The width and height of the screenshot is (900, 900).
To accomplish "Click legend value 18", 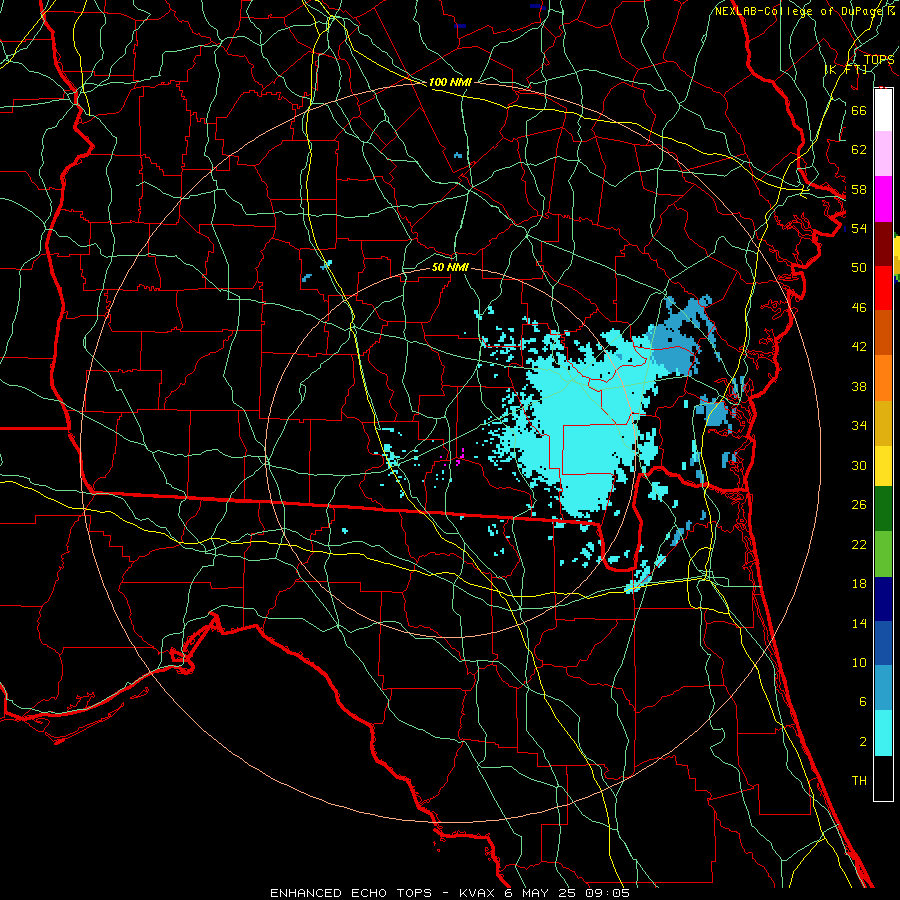I will (x=859, y=584).
